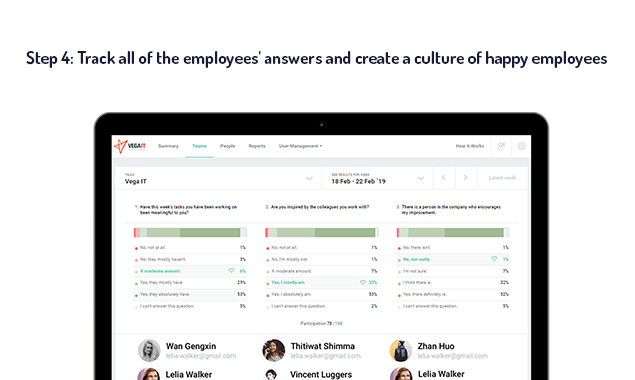Select 'I'm not sure.' answer row
This screenshot has height=380, width=635.
pos(453,271)
